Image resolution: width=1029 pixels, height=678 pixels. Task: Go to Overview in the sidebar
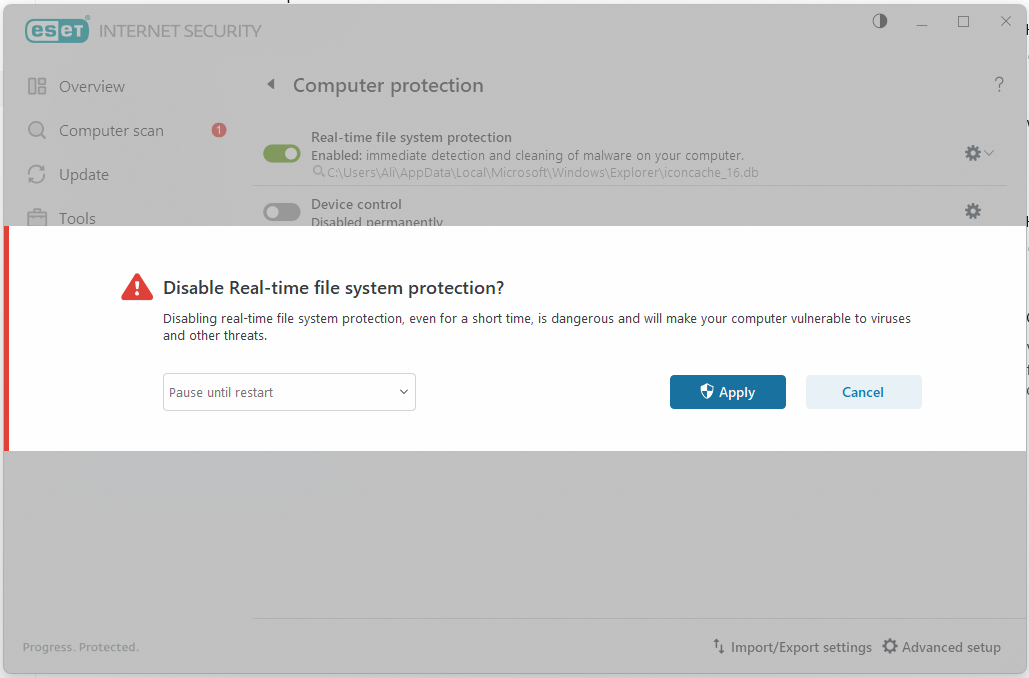coord(91,87)
